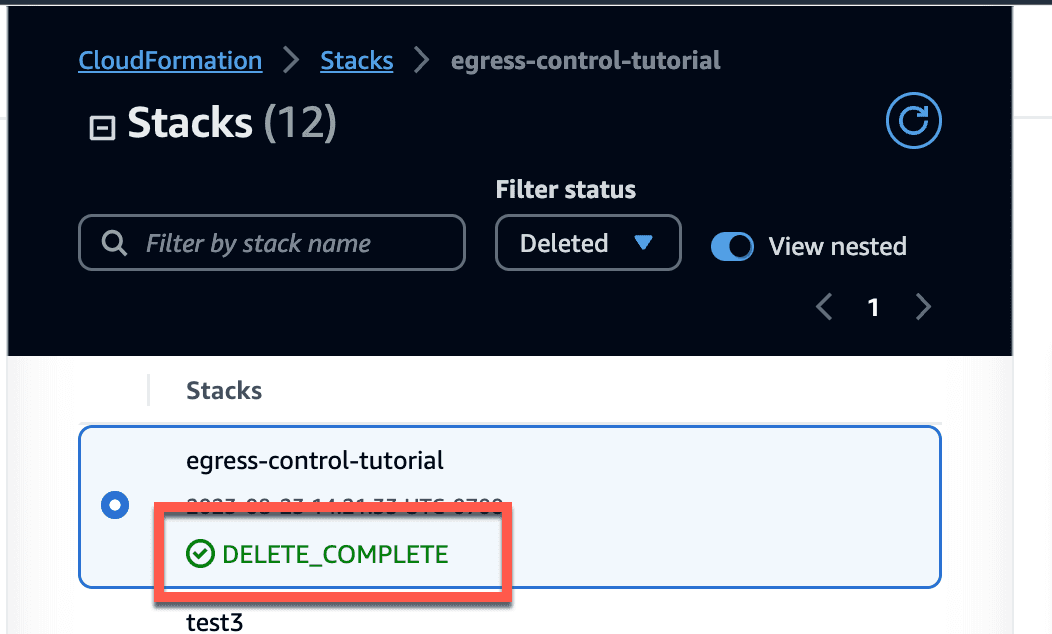Image resolution: width=1052 pixels, height=634 pixels.
Task: Click the Filter by stack name field
Action: [272, 242]
